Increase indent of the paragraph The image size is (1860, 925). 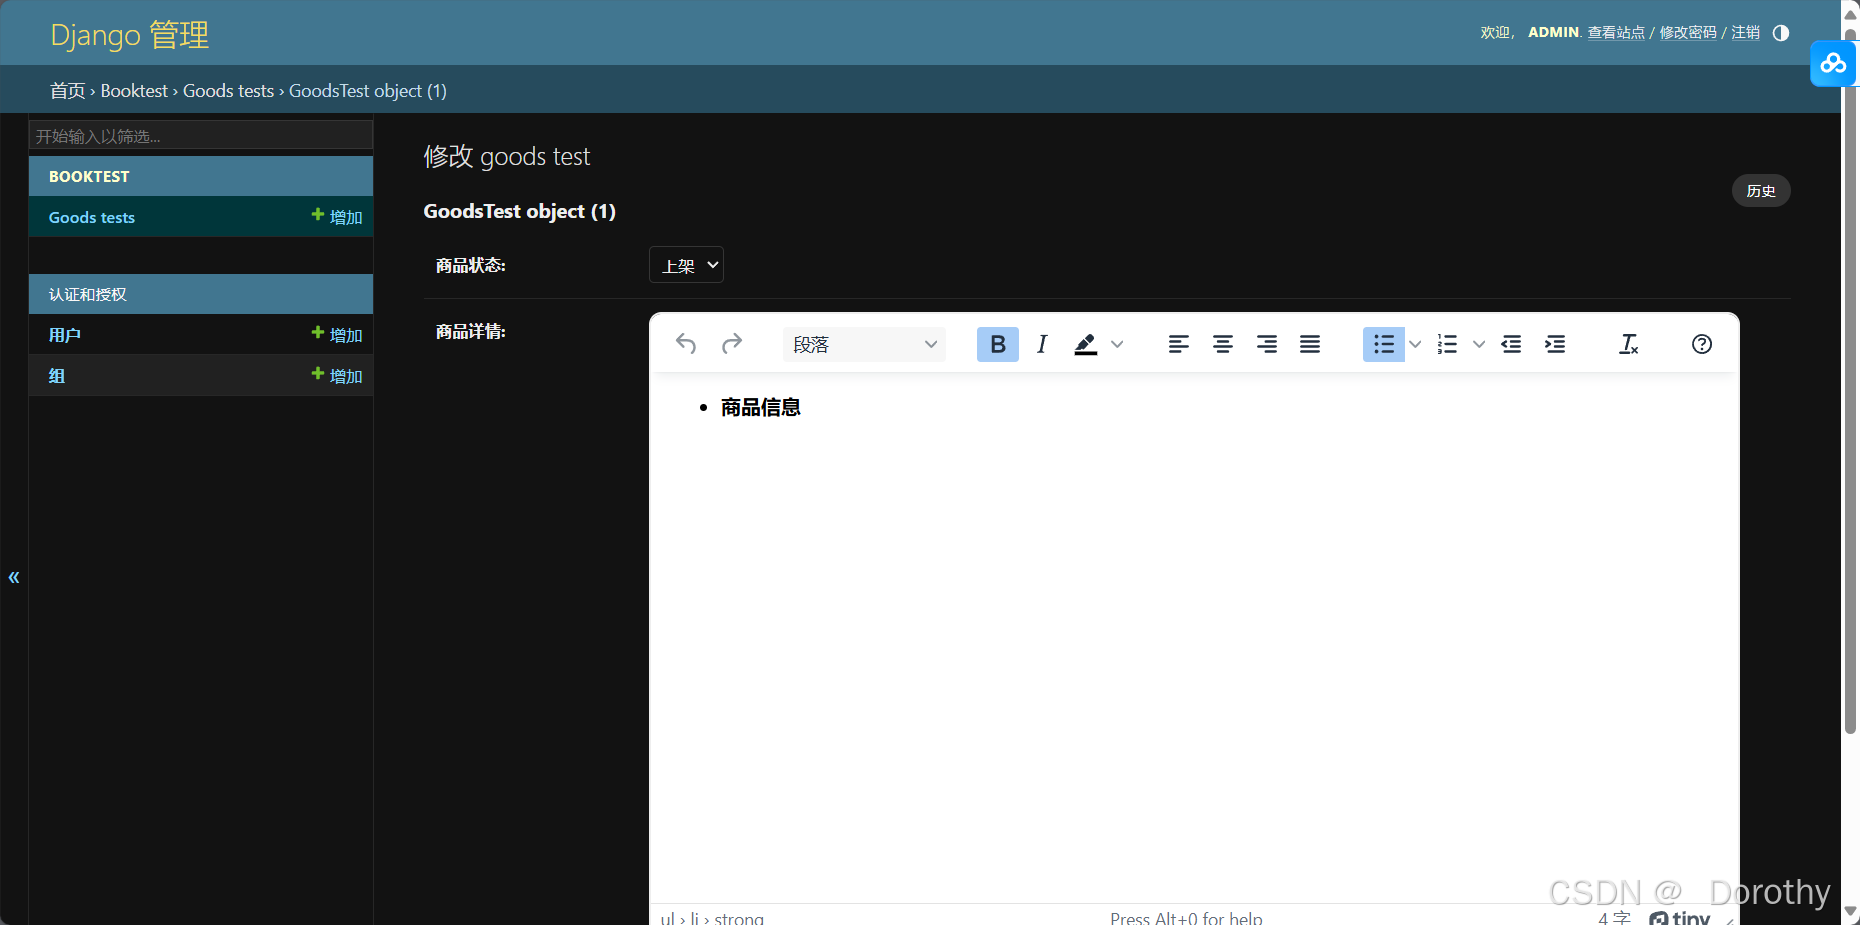(x=1555, y=344)
